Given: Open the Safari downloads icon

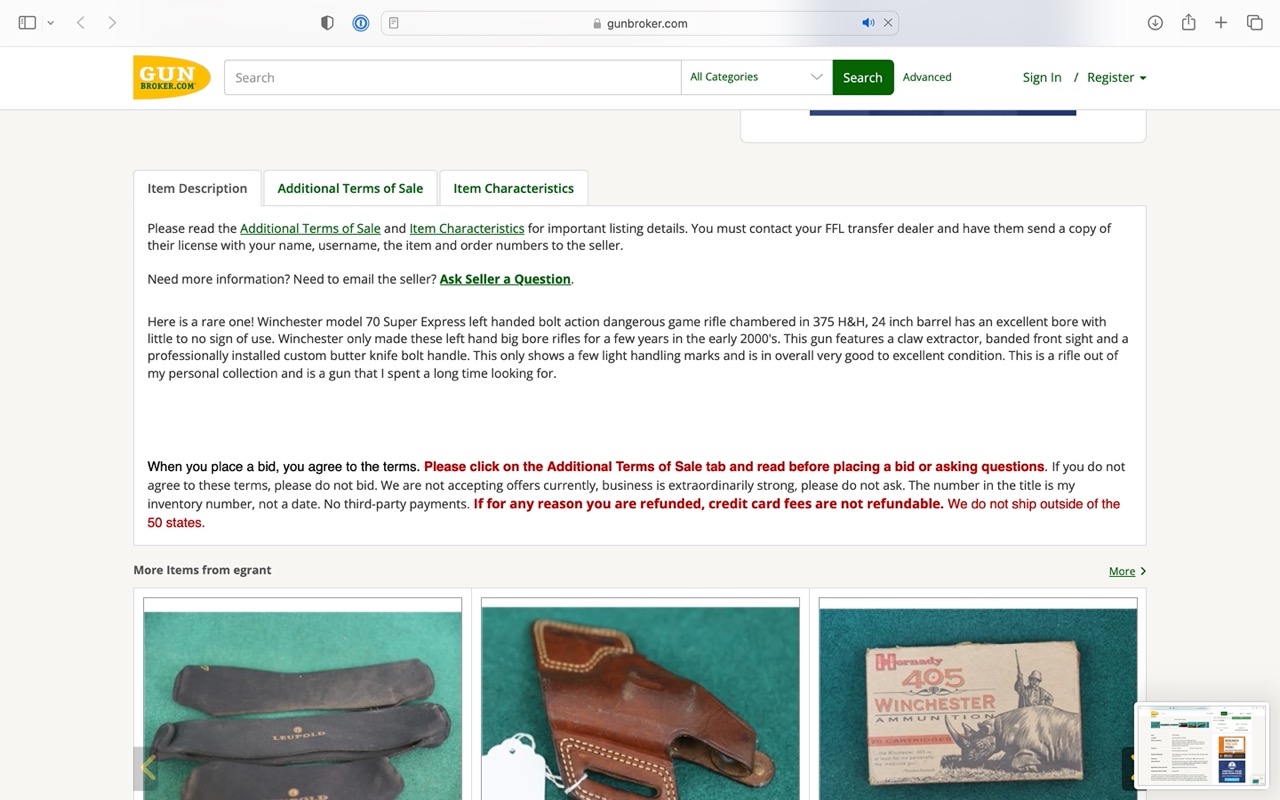Looking at the screenshot, I should [1155, 23].
